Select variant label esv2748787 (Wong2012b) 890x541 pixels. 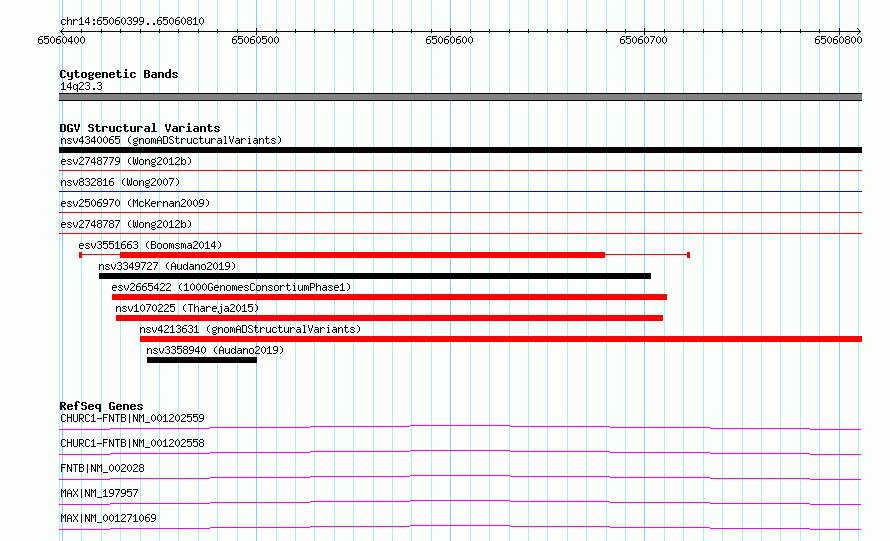pyautogui.click(x=126, y=224)
